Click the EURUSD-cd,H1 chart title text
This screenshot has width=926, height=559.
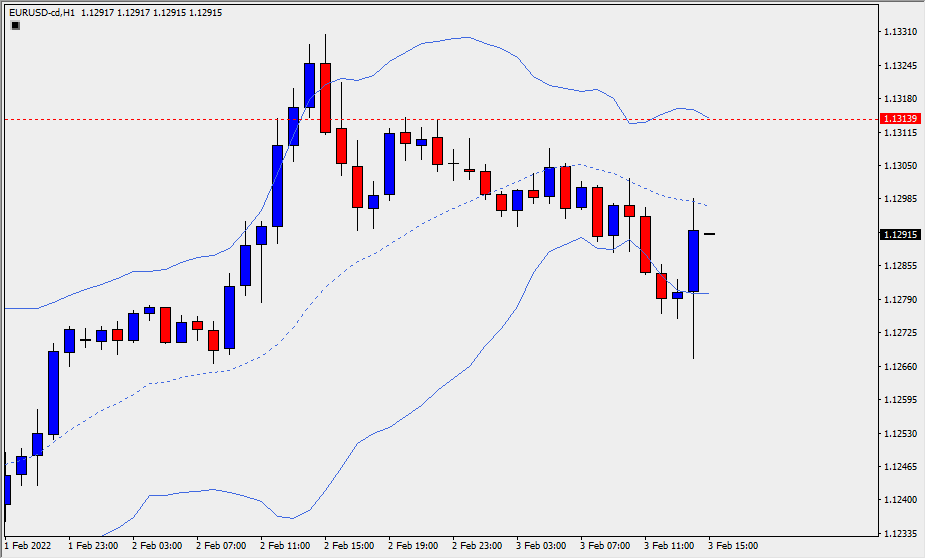(40, 12)
